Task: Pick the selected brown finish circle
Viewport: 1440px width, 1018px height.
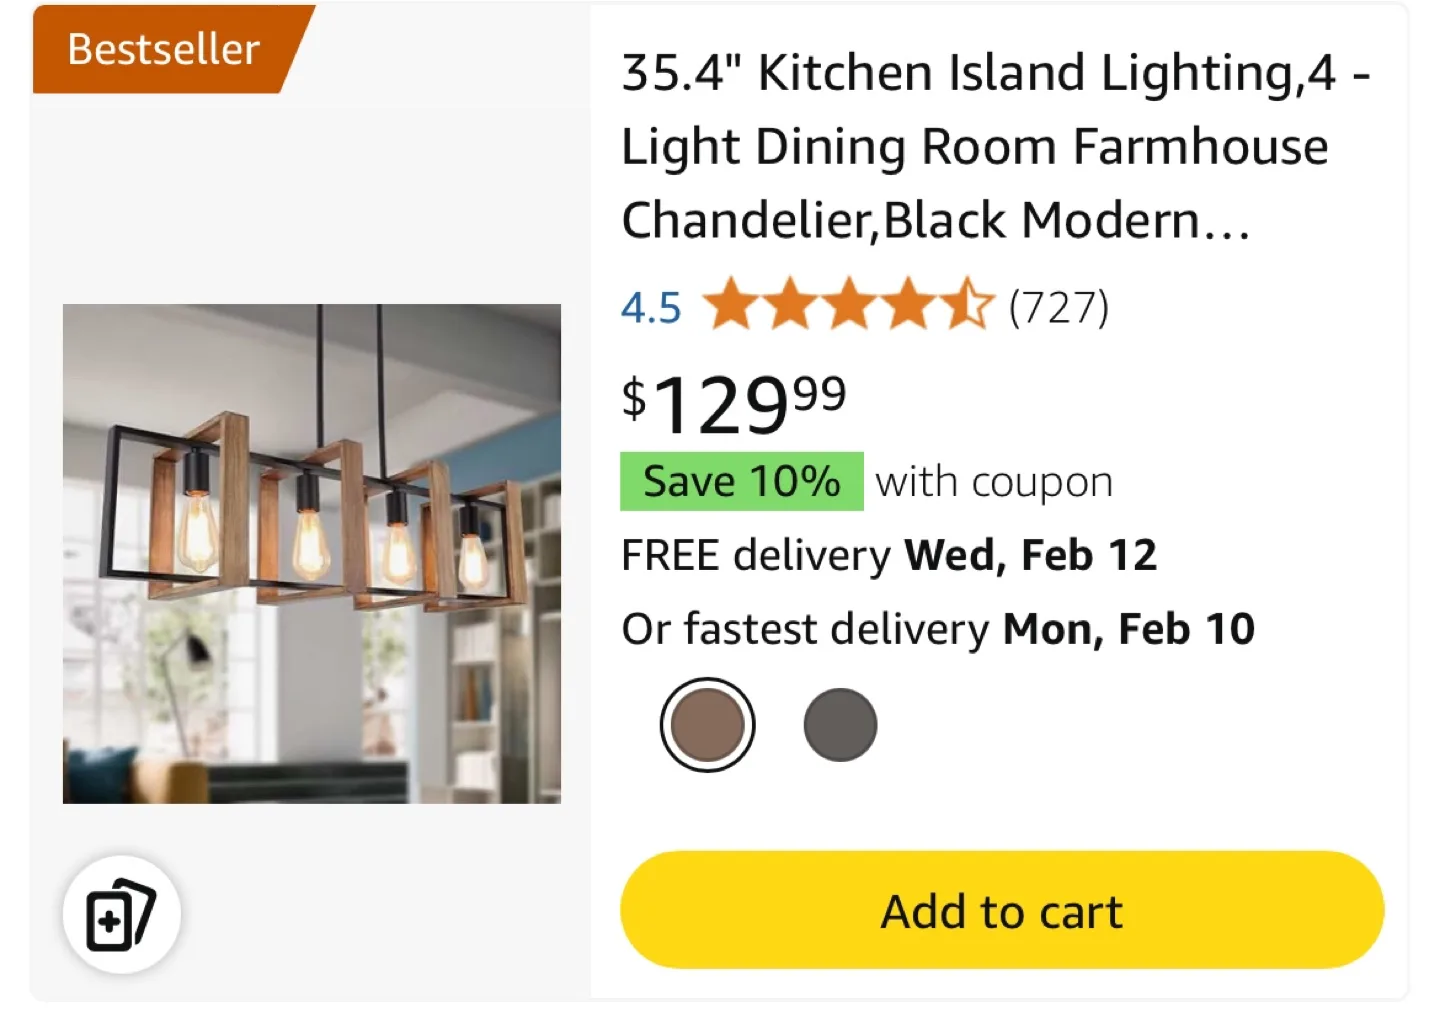Action: tap(707, 723)
